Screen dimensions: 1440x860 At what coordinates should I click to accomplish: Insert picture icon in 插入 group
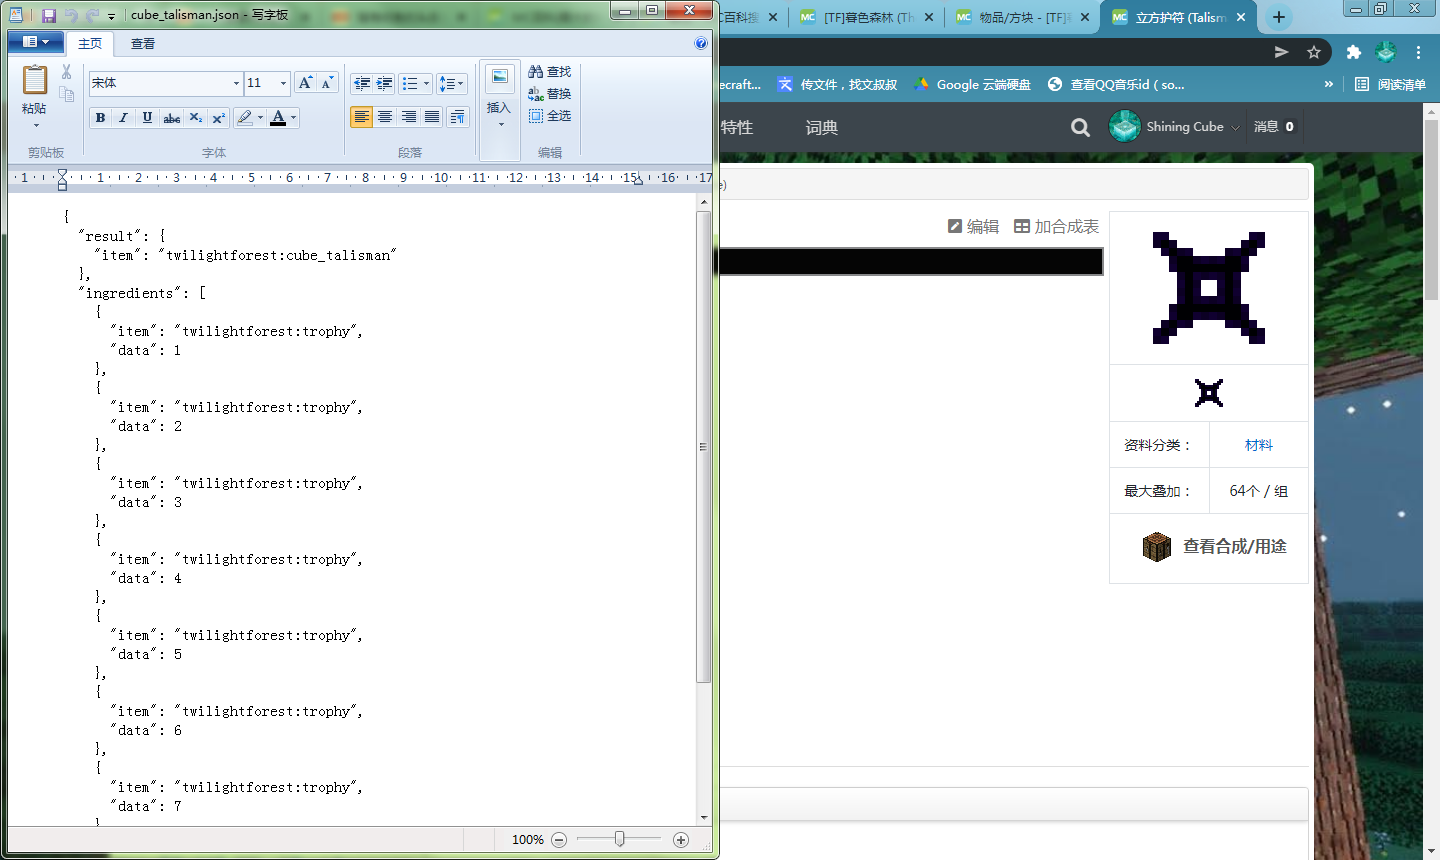(500, 78)
